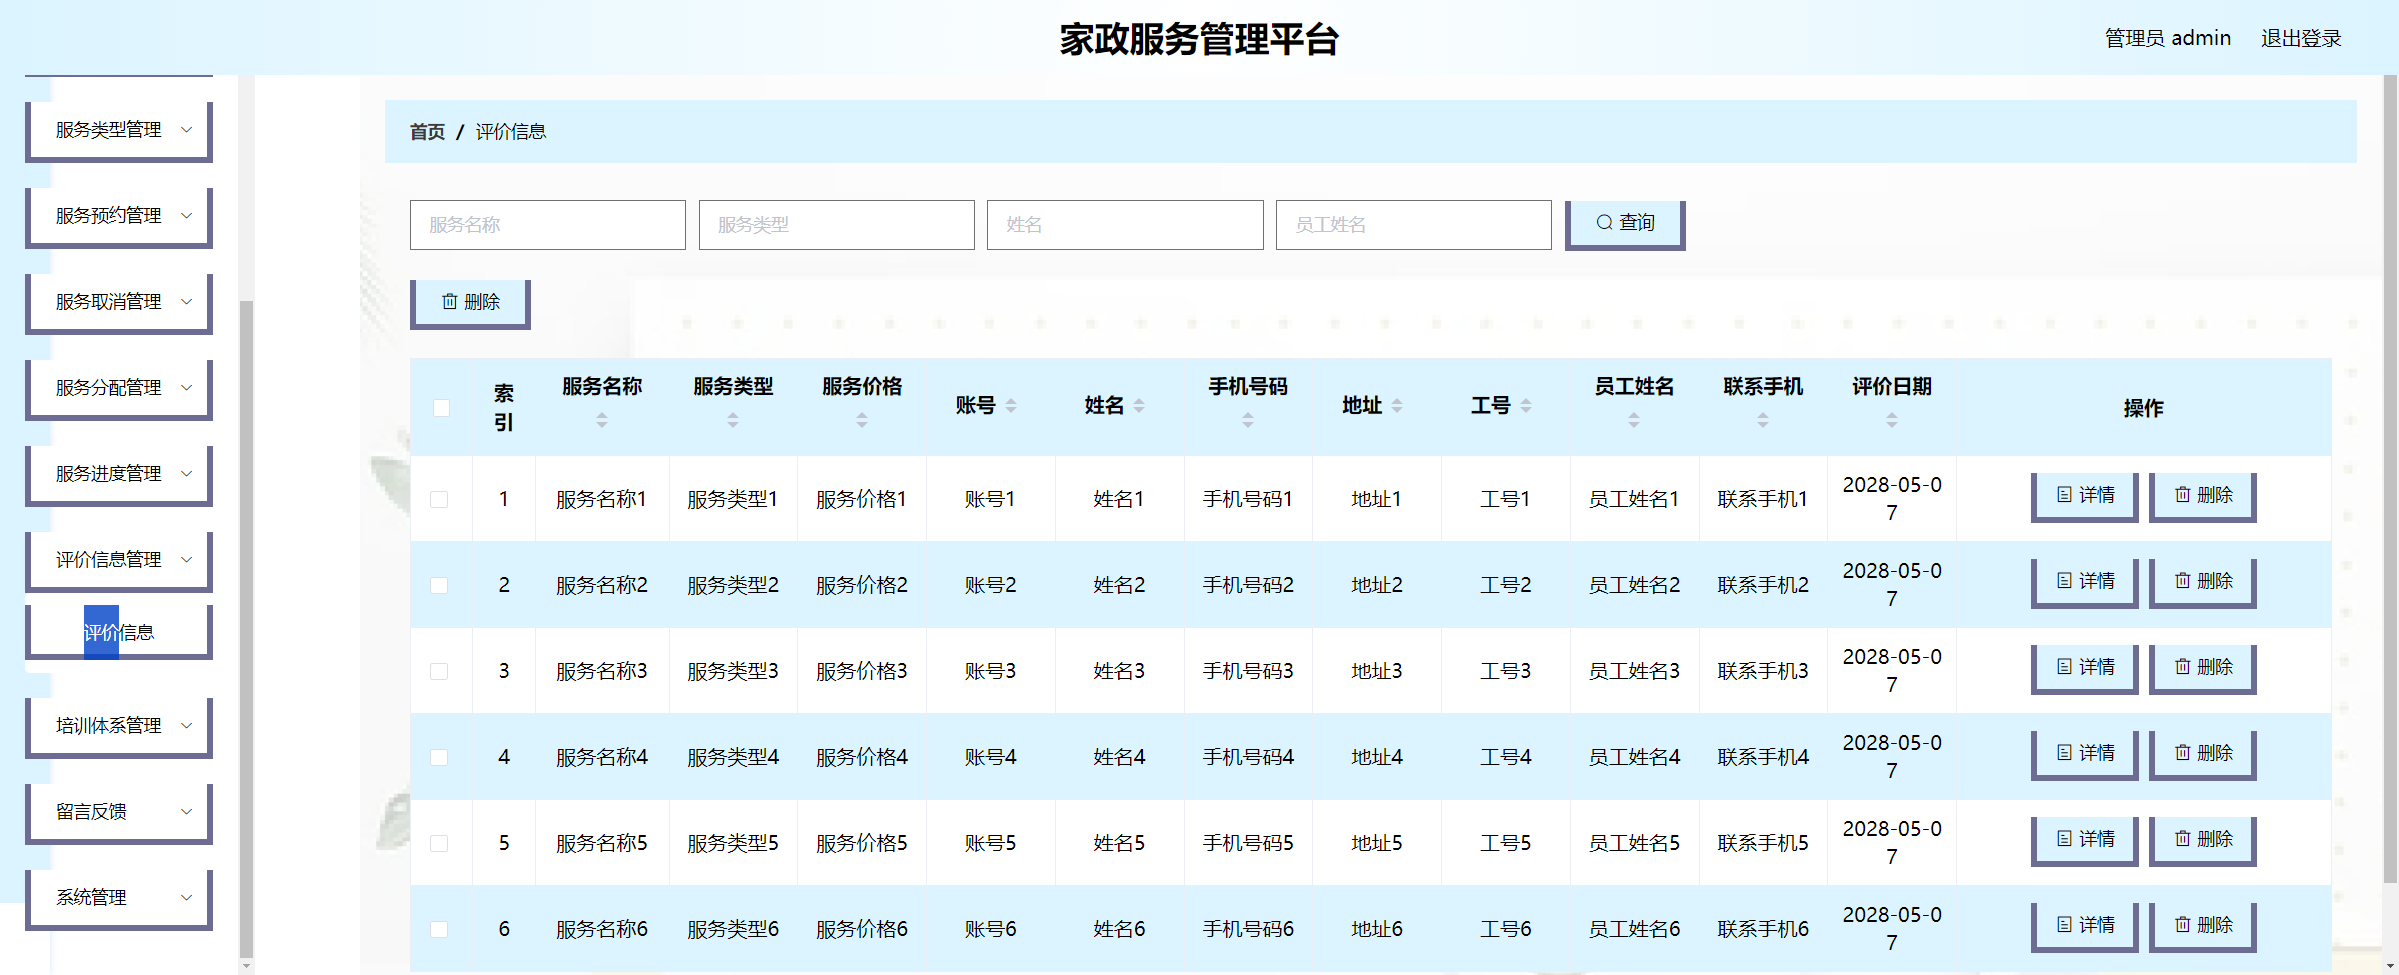
Task: Open 详情 for row 服务名称1
Action: (2085, 496)
